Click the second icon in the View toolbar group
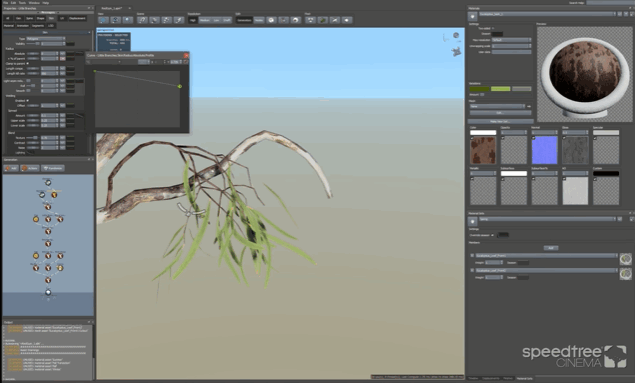The height and width of the screenshot is (383, 635). 115,20
